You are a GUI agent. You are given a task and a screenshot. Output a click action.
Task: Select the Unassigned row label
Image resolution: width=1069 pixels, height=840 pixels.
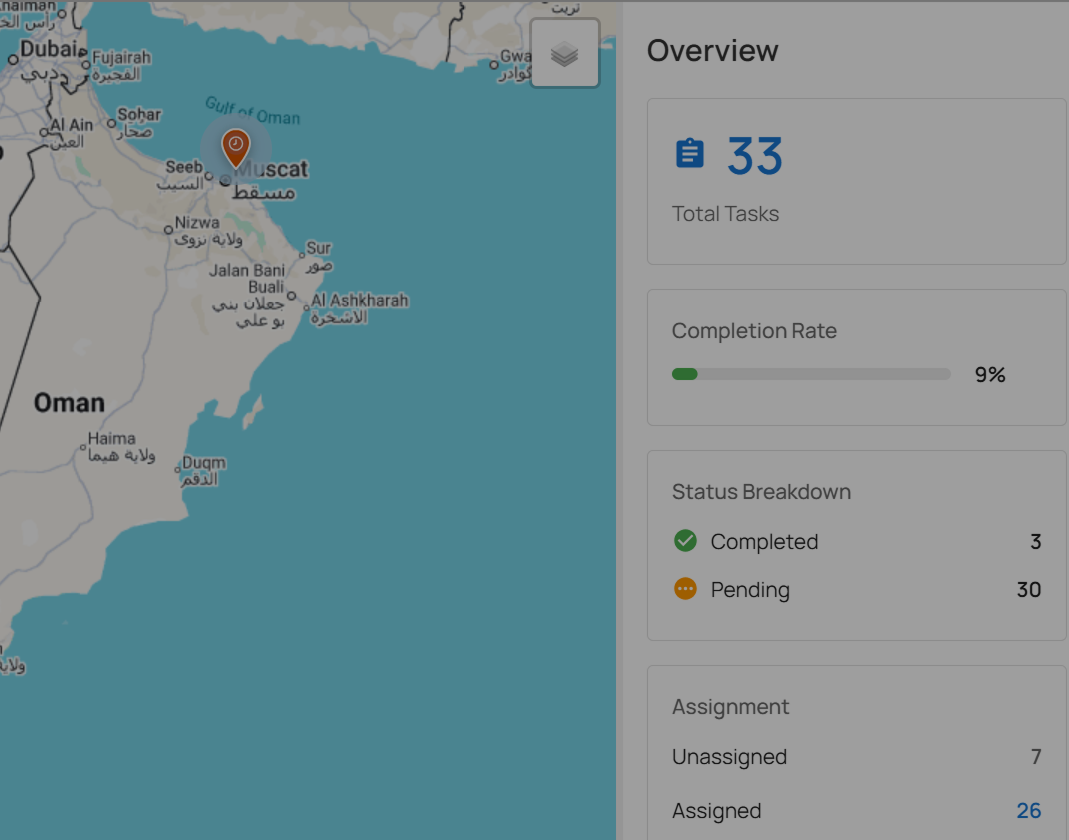[x=729, y=757]
